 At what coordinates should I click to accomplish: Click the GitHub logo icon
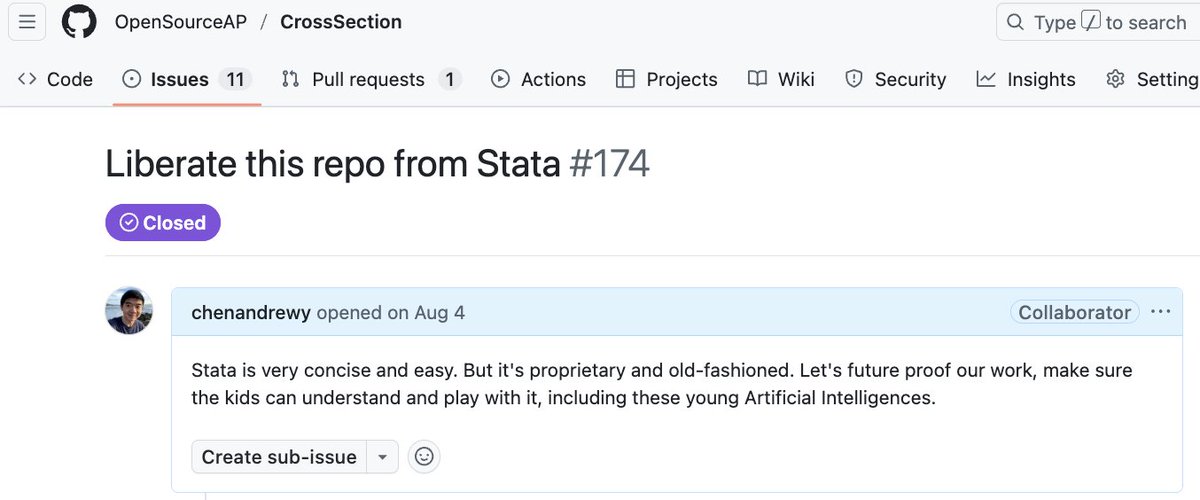click(79, 22)
